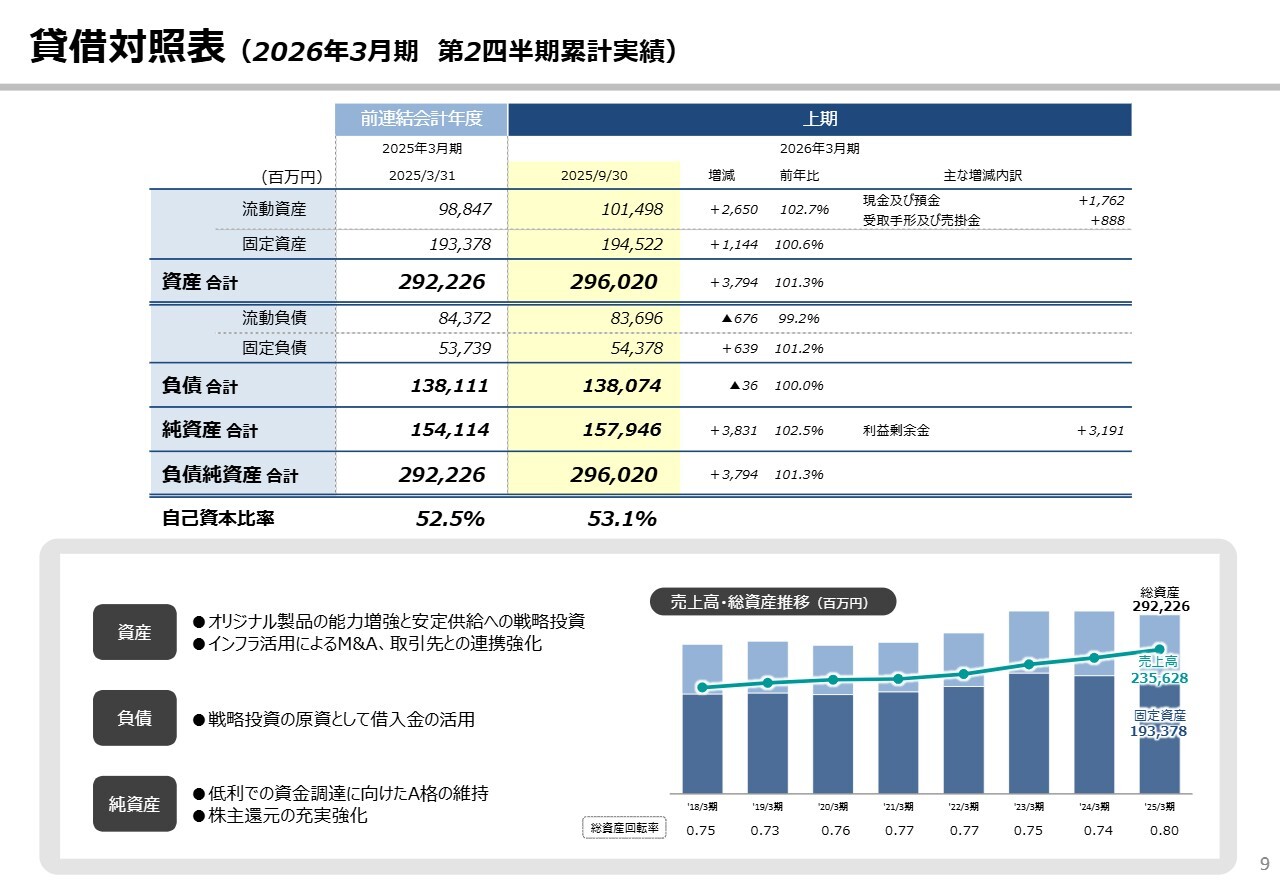Click the 流動資産 row label

(x=274, y=209)
